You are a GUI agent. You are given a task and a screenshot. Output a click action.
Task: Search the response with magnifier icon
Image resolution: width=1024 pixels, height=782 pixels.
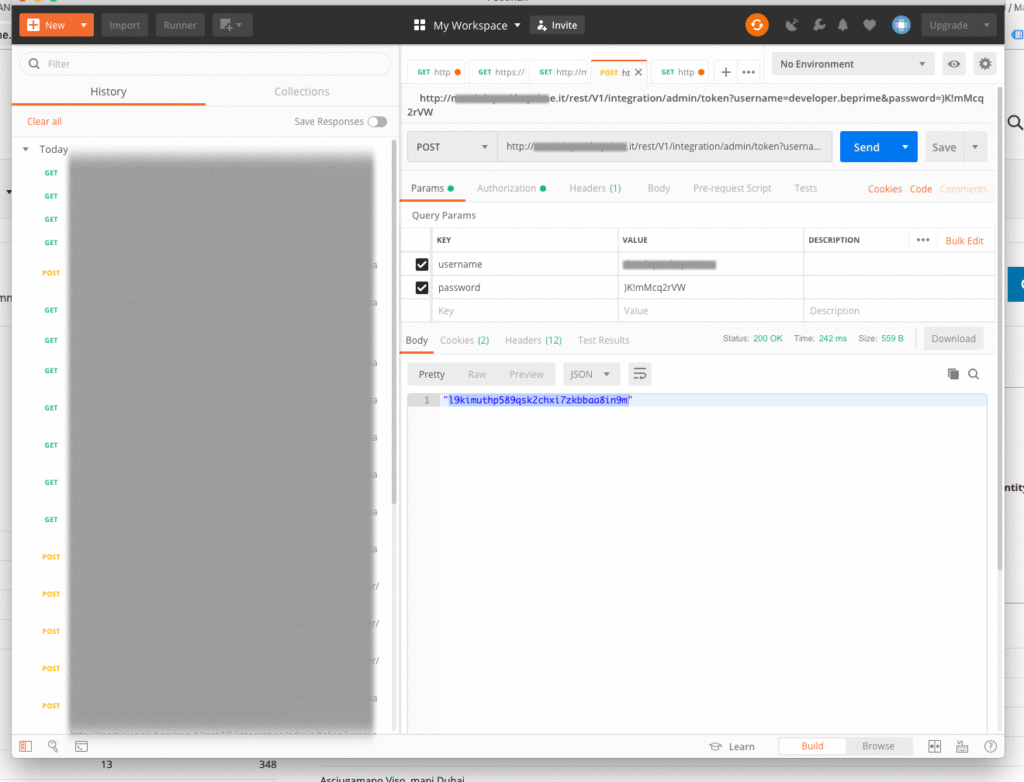click(973, 374)
